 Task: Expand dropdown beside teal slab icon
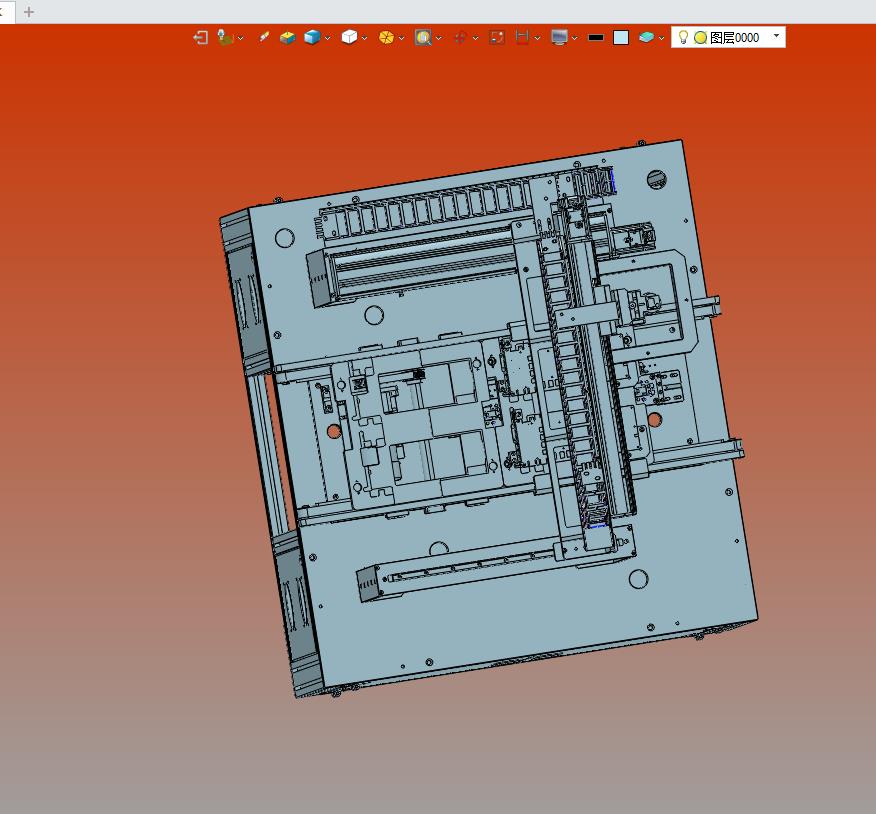[x=661, y=39]
